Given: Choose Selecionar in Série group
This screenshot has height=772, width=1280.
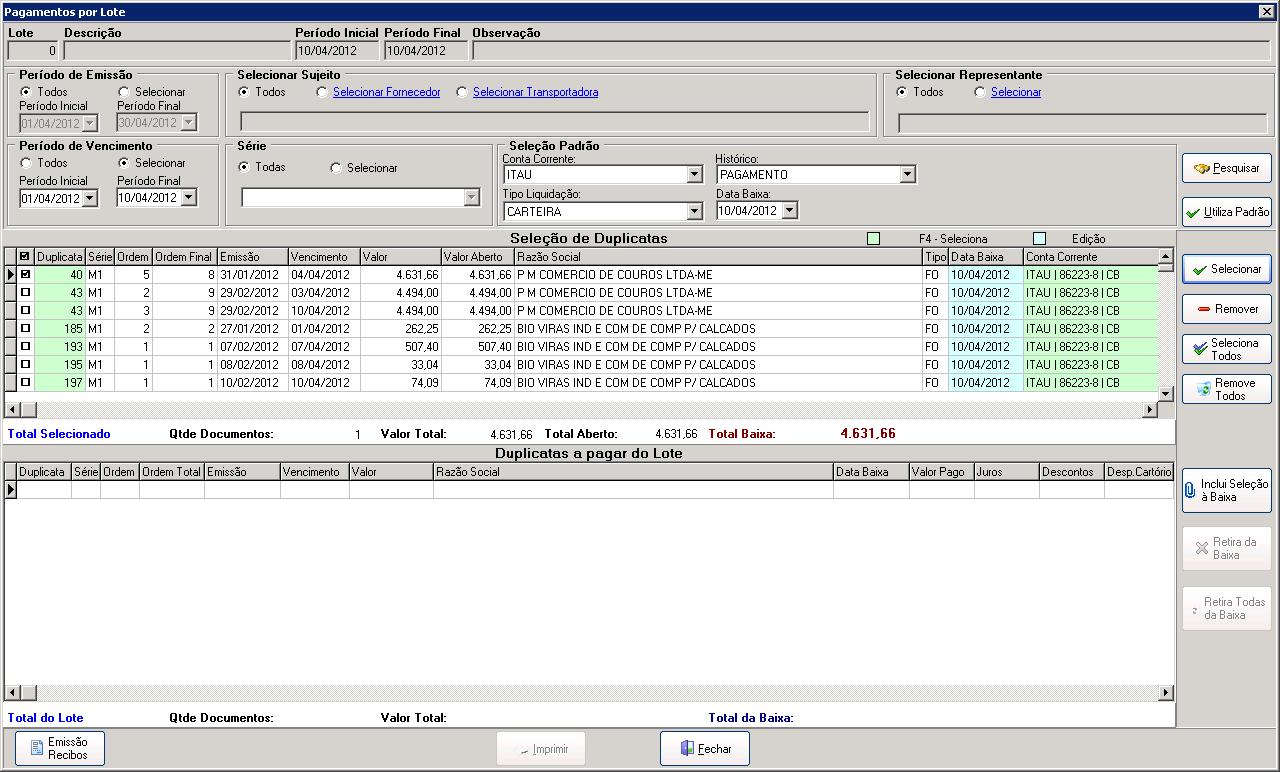Looking at the screenshot, I should [336, 168].
